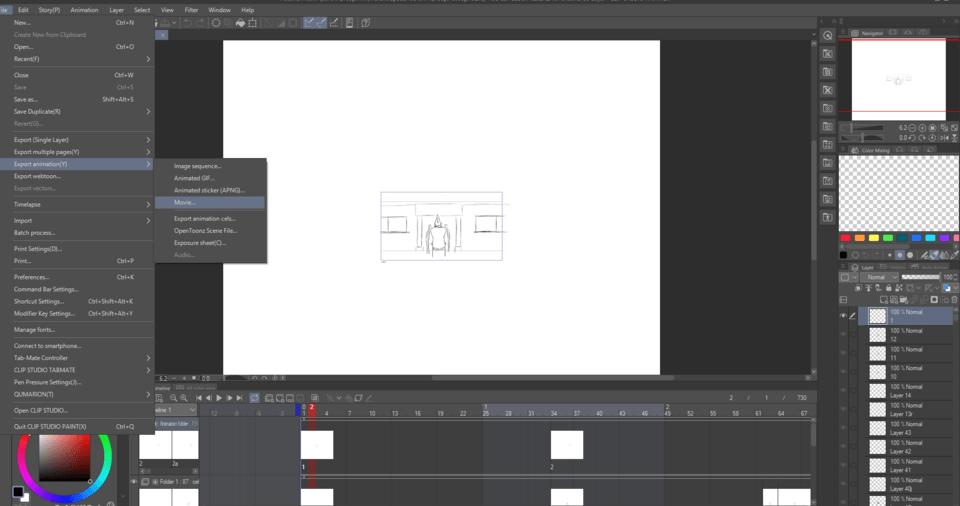
Task: Expand Export multiple pages(Y) submenu
Action: (77, 152)
